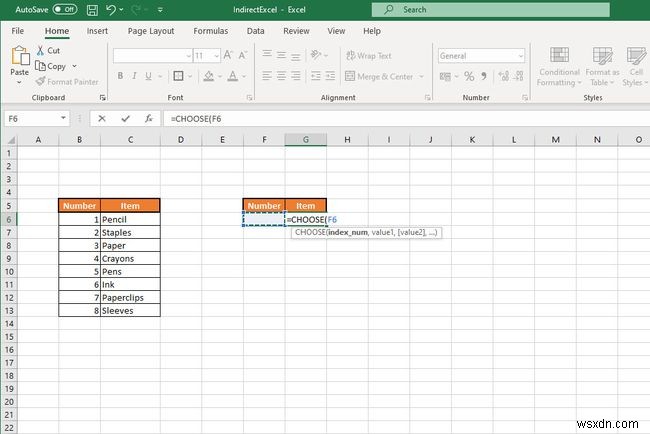The height and width of the screenshot is (434, 650).
Task: Align text left
Action: pyautogui.click(x=267, y=76)
